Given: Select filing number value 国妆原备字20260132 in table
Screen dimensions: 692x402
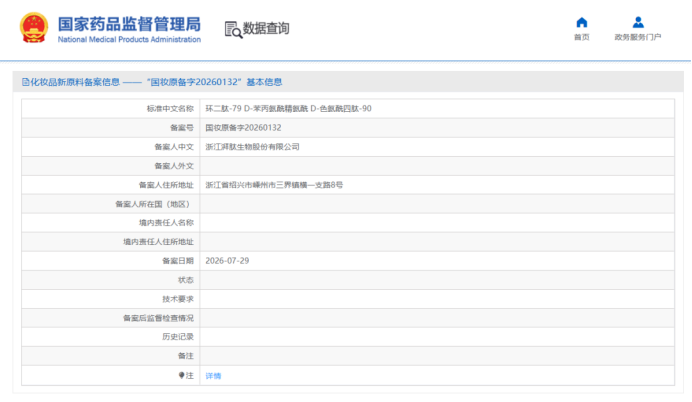Looking at the screenshot, I should coord(243,128).
